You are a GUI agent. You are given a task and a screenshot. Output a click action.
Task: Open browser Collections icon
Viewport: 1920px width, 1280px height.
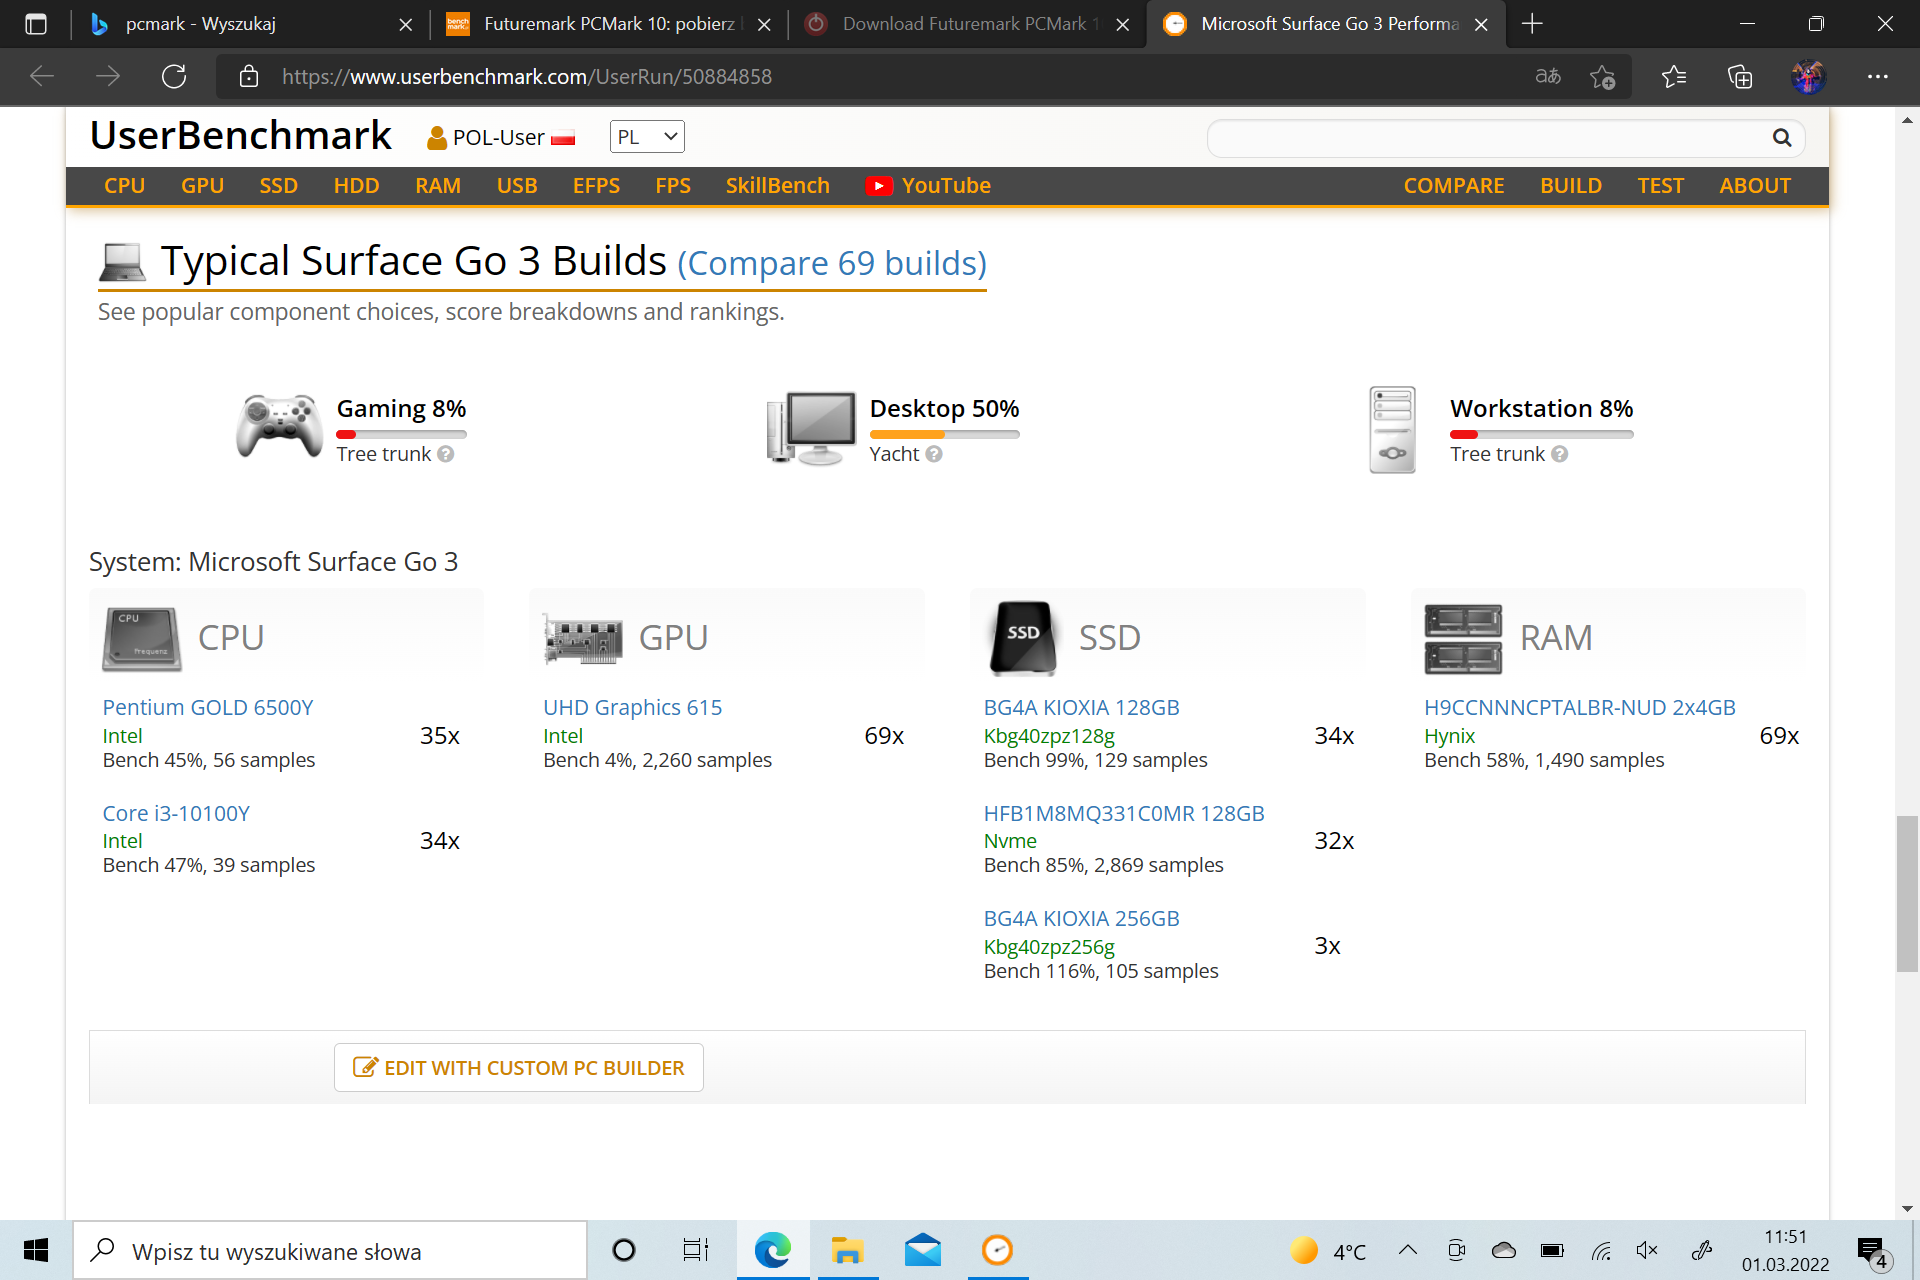point(1739,77)
